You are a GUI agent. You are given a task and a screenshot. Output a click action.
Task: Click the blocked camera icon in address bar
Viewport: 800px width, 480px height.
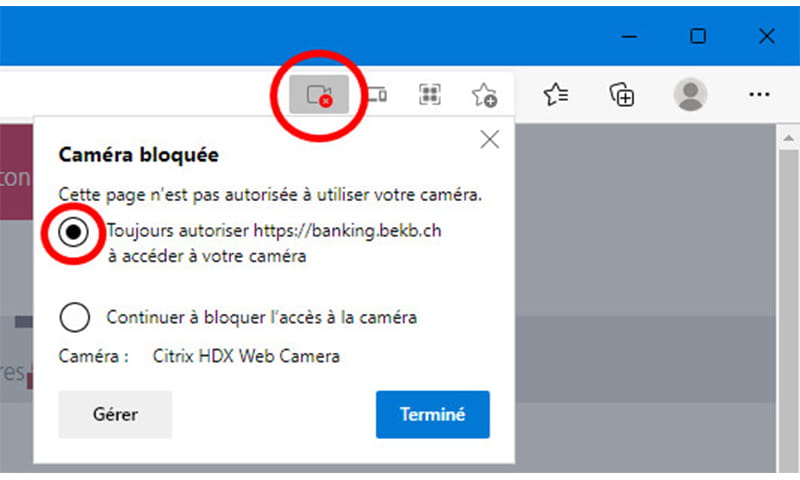click(x=319, y=94)
